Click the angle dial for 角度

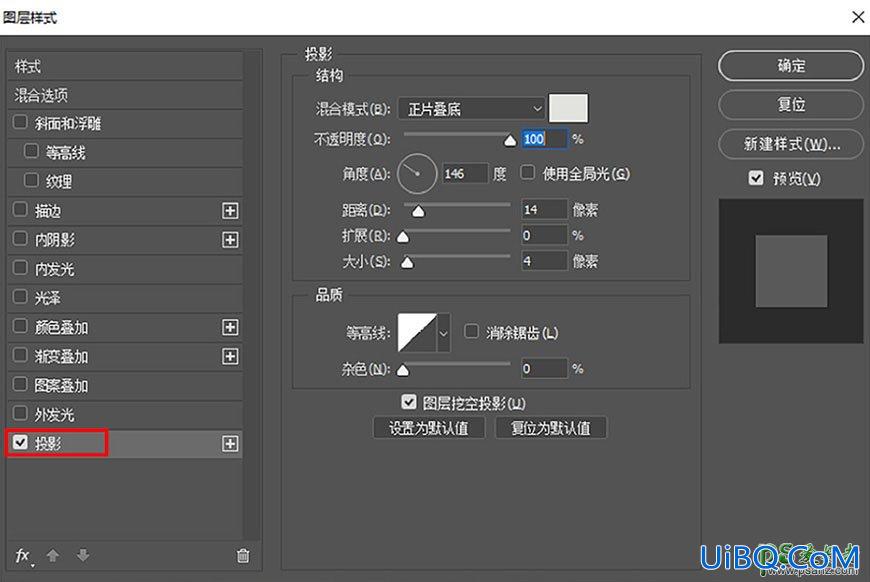point(417,174)
